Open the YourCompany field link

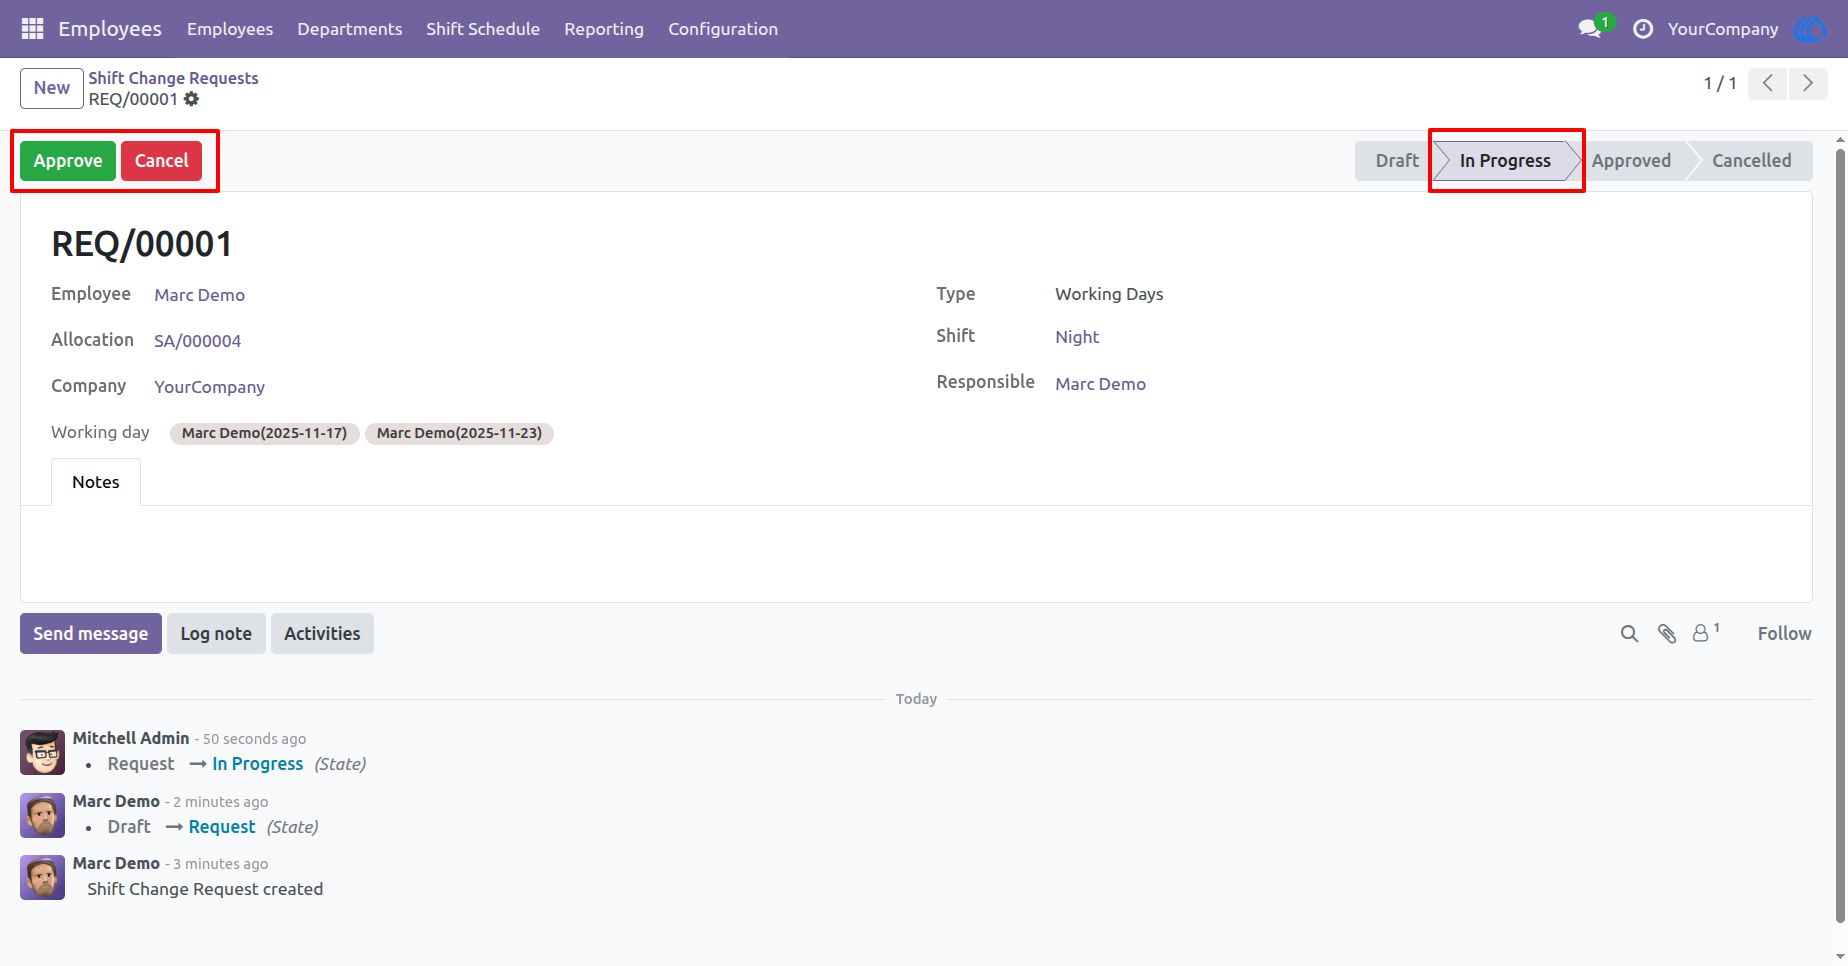[209, 387]
